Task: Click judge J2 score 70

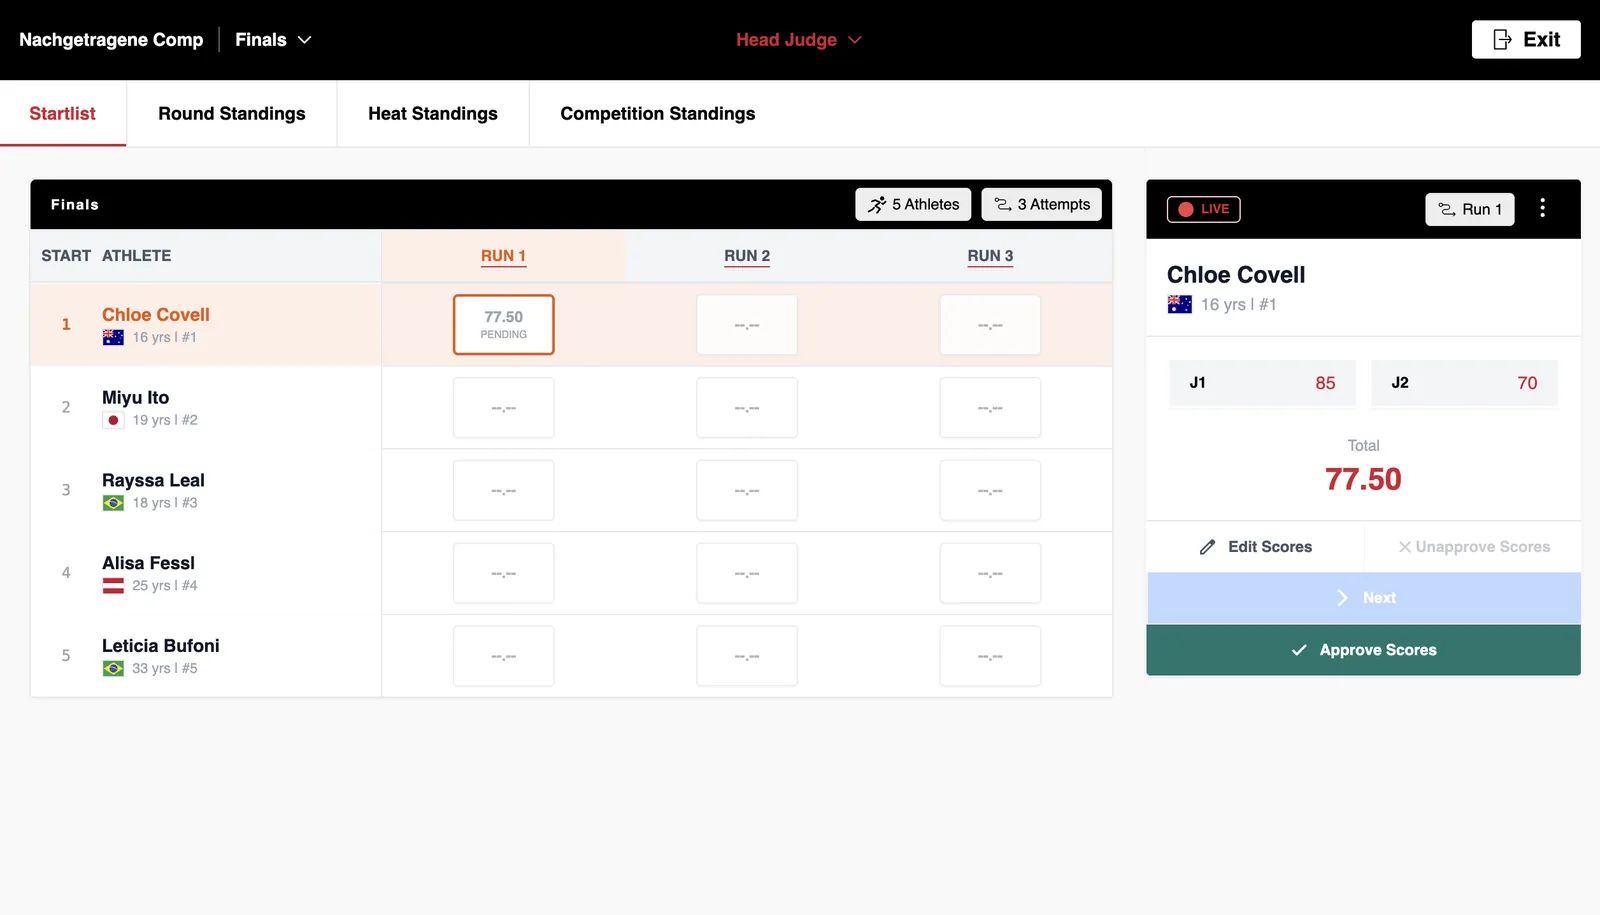Action: tap(1464, 383)
